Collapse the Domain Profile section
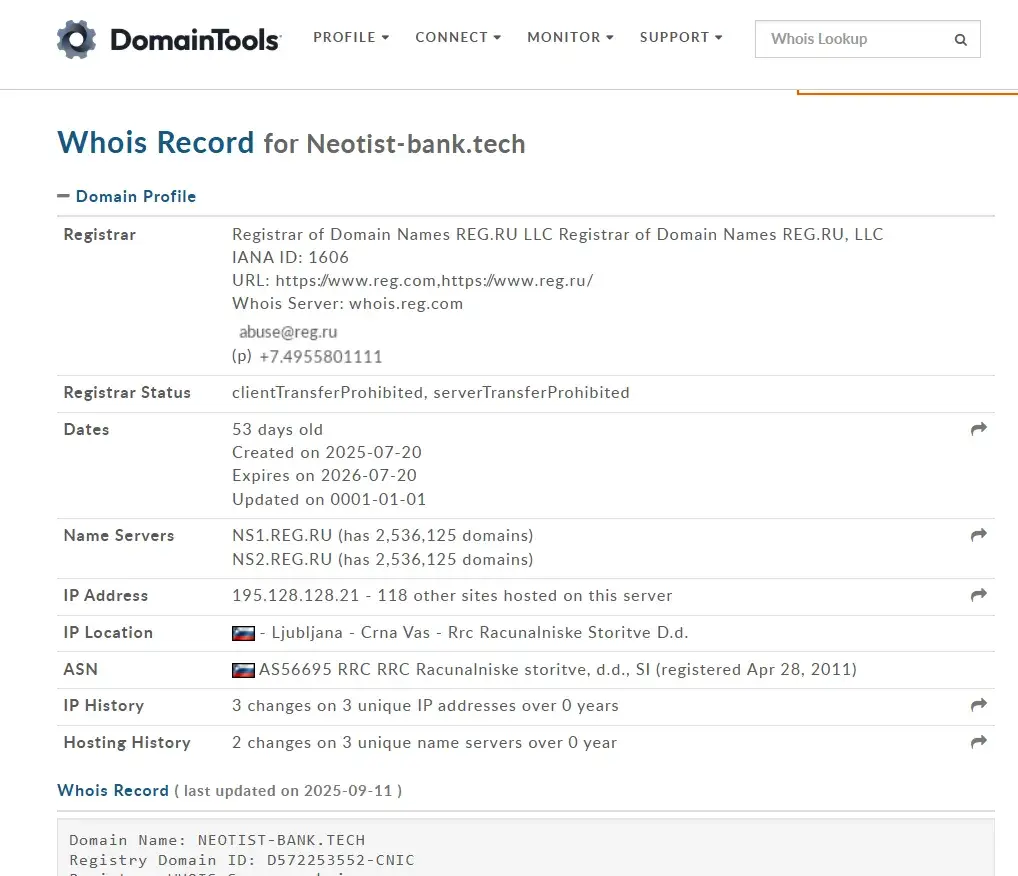Viewport: 1018px width, 876px height. pyautogui.click(x=127, y=196)
